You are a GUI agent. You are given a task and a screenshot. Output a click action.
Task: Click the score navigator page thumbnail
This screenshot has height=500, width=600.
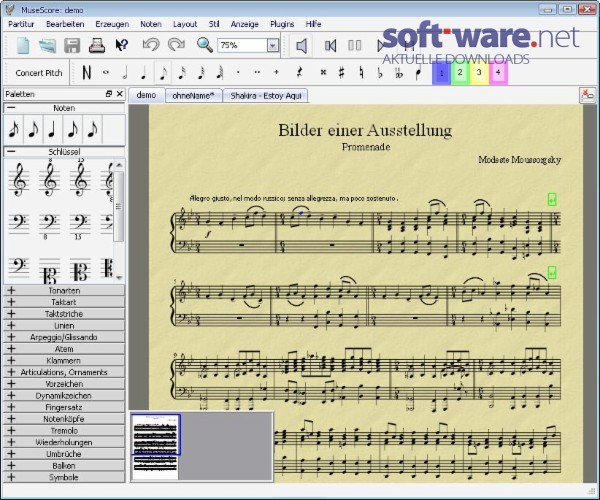(155, 446)
